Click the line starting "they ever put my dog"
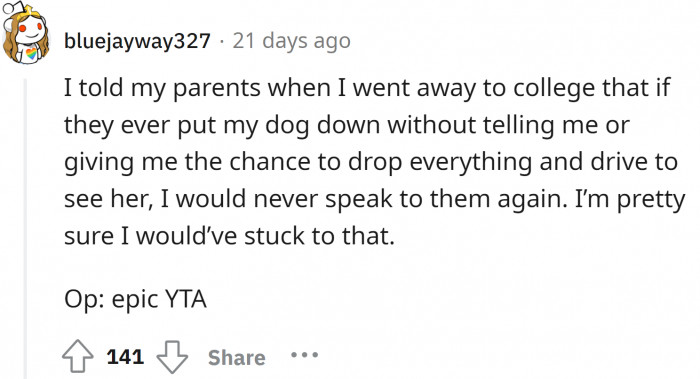 pos(347,125)
